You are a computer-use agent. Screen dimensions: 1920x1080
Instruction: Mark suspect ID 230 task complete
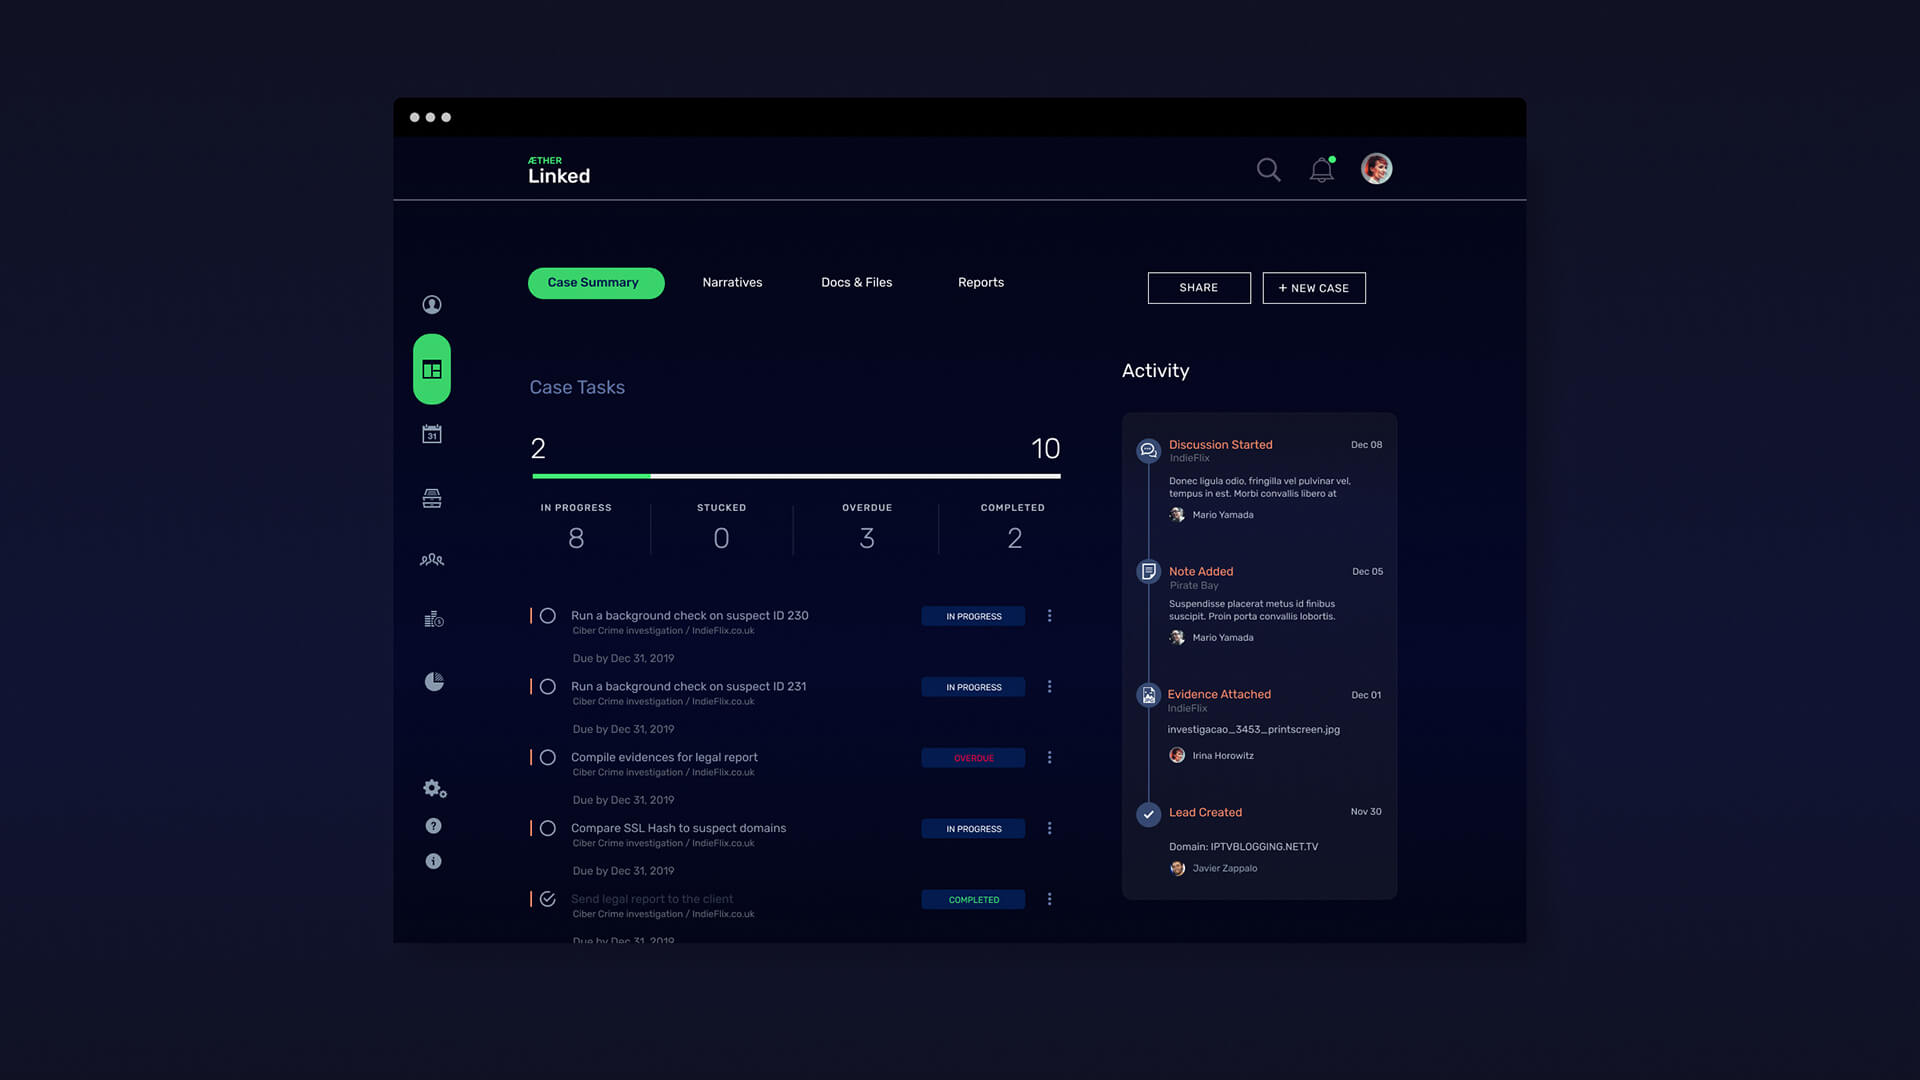tap(548, 616)
